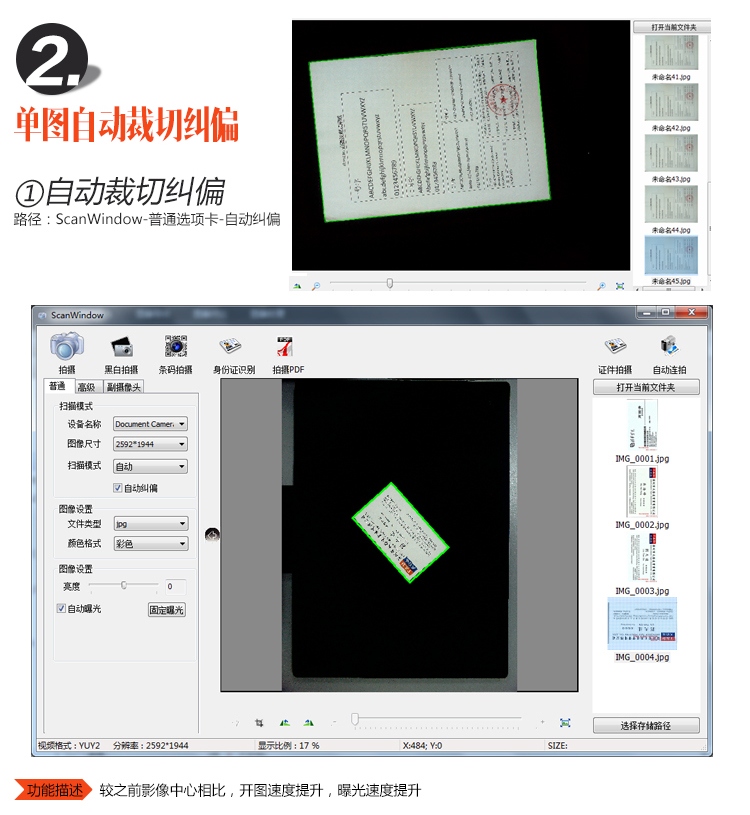Screen dimensions: 750x815
Task: Expand the 设备名称 Document Camera dropdown
Action: pos(150,424)
